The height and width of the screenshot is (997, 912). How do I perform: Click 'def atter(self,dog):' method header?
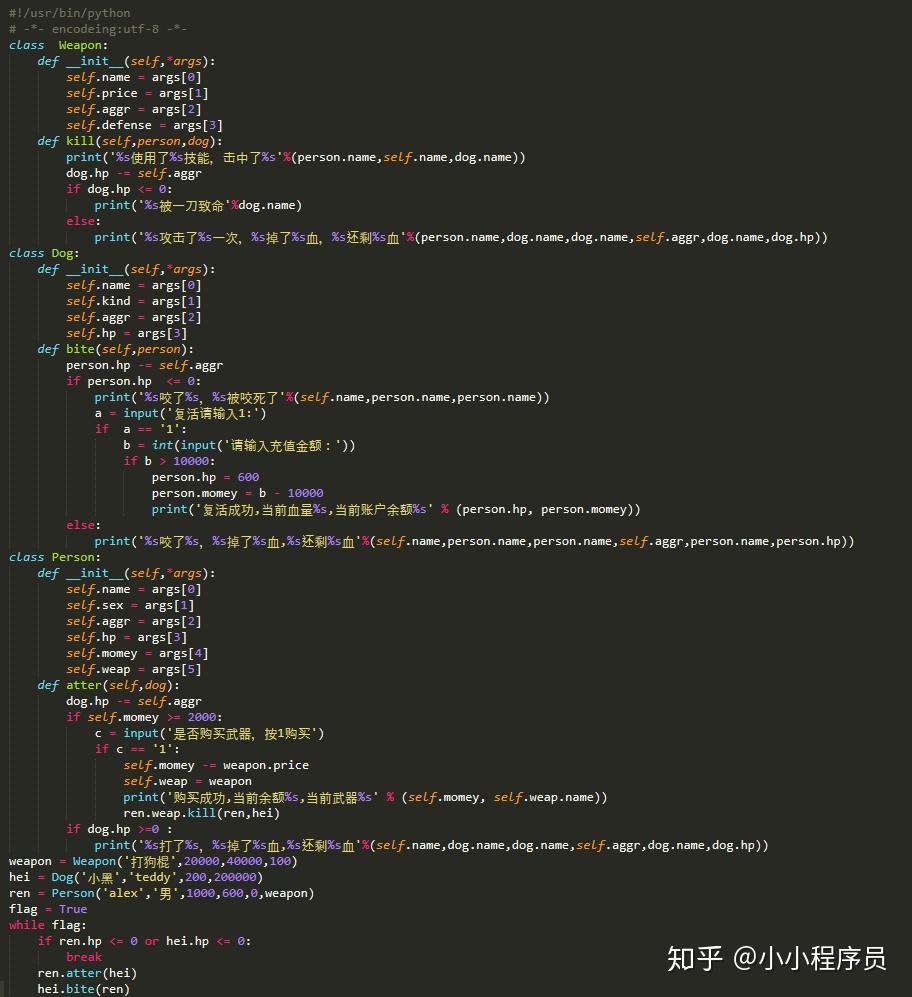(x=108, y=685)
